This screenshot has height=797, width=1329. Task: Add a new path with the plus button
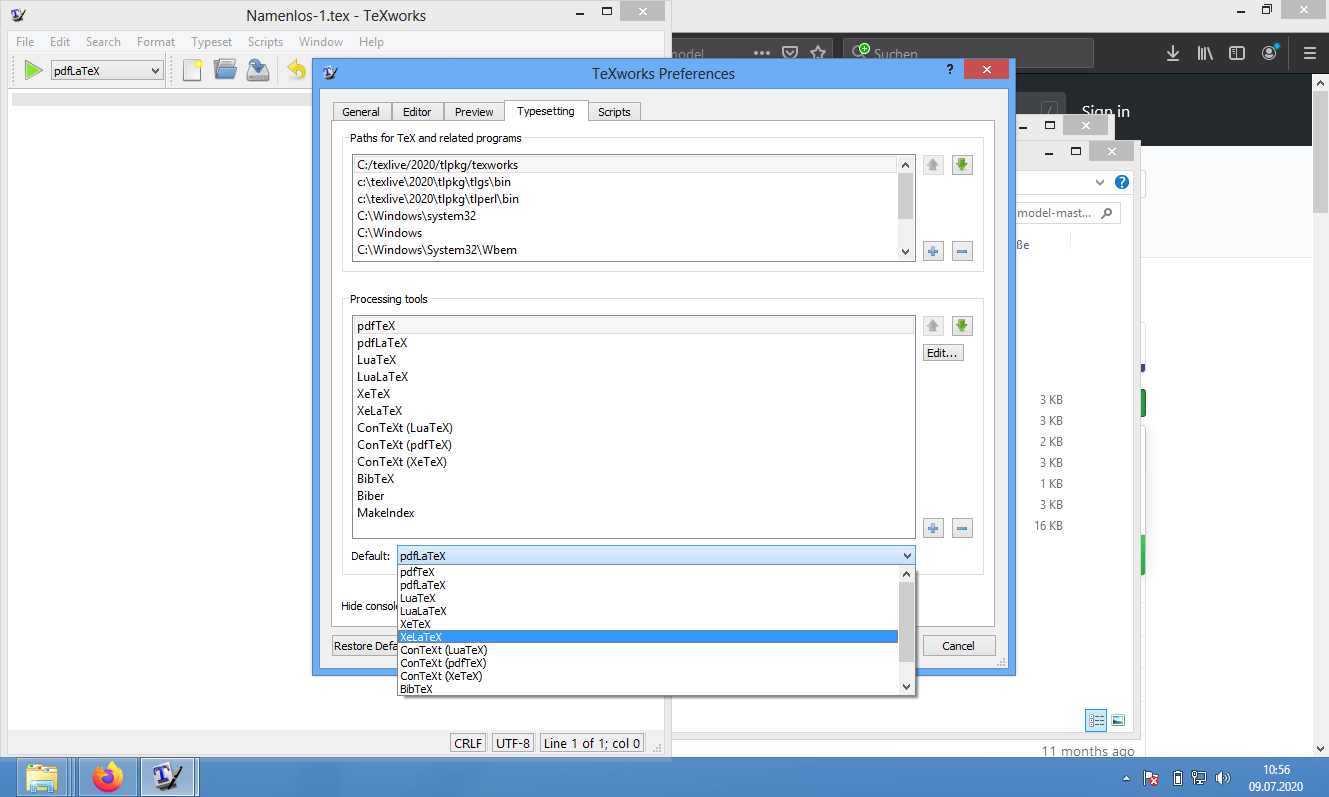933,251
